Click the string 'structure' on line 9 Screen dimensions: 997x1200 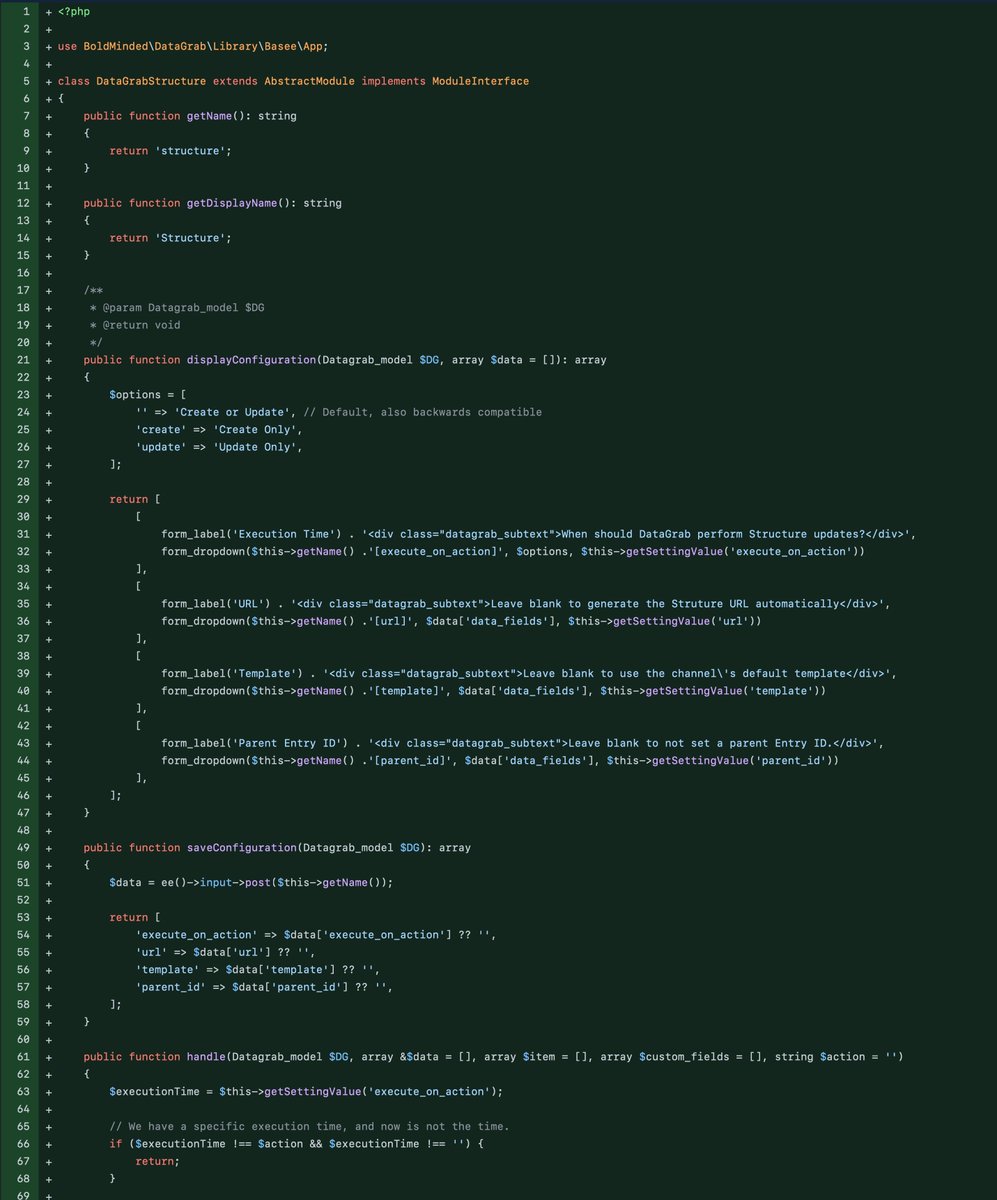190,151
